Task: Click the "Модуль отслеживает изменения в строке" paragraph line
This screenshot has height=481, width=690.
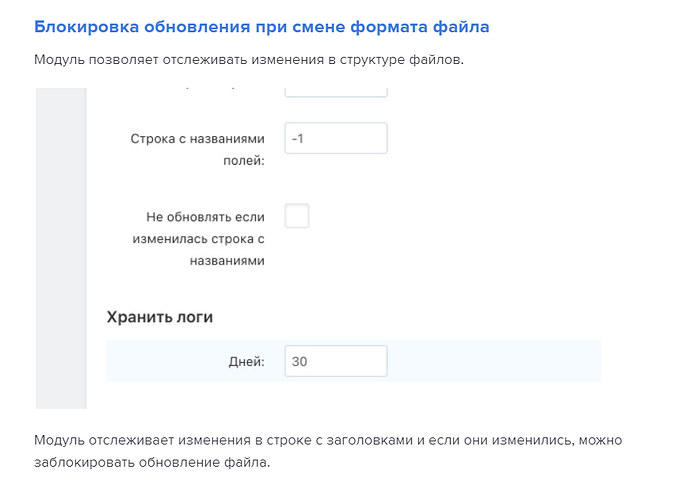Action: click(328, 440)
